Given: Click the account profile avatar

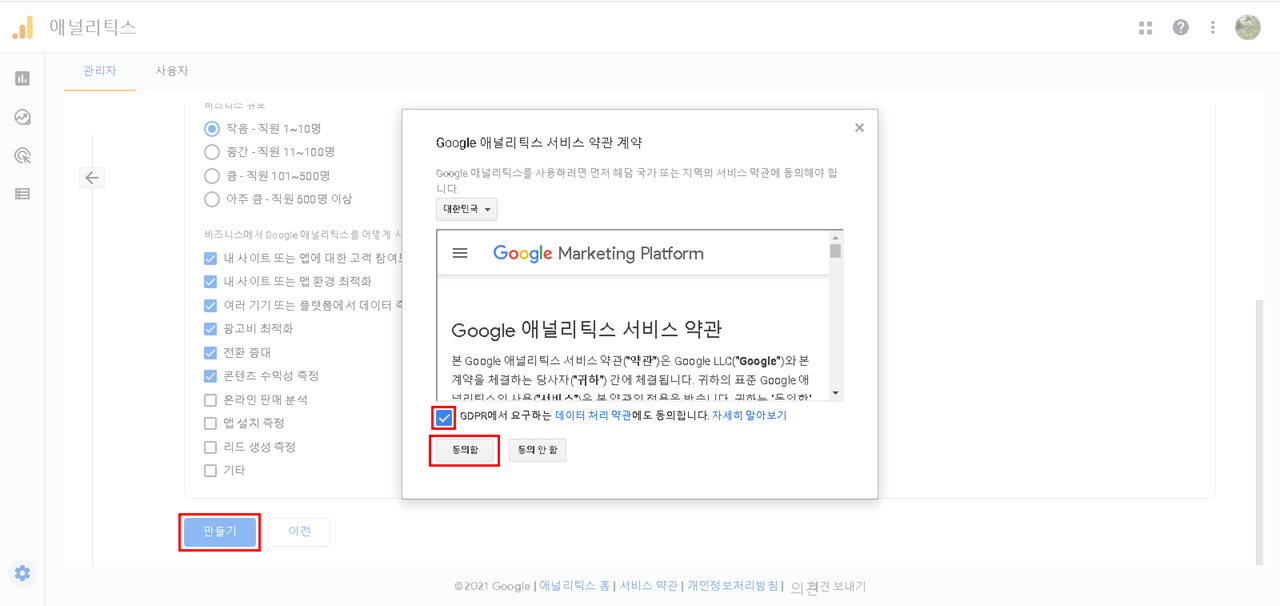Looking at the screenshot, I should [x=1248, y=28].
